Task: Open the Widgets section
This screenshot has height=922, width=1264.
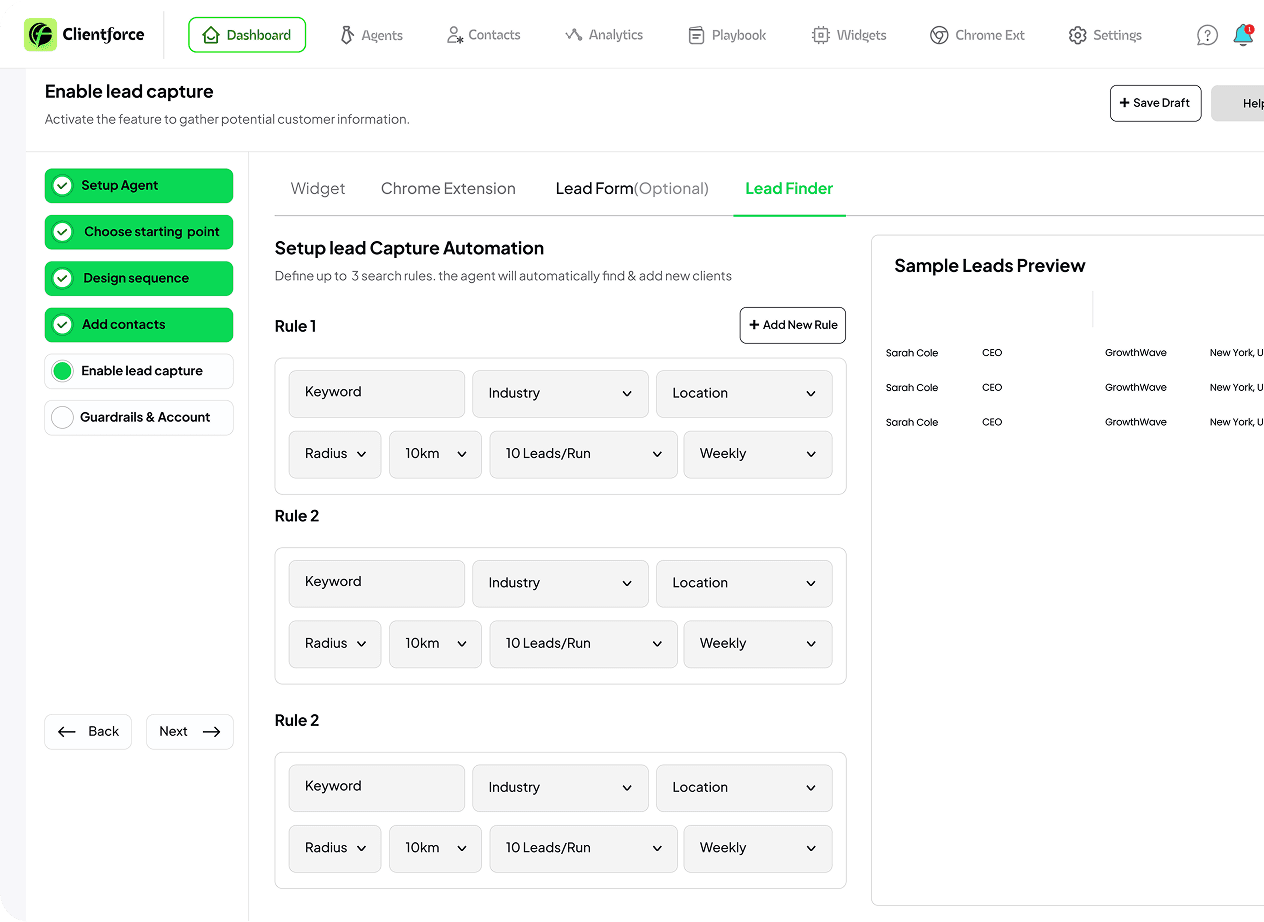Action: coord(849,35)
